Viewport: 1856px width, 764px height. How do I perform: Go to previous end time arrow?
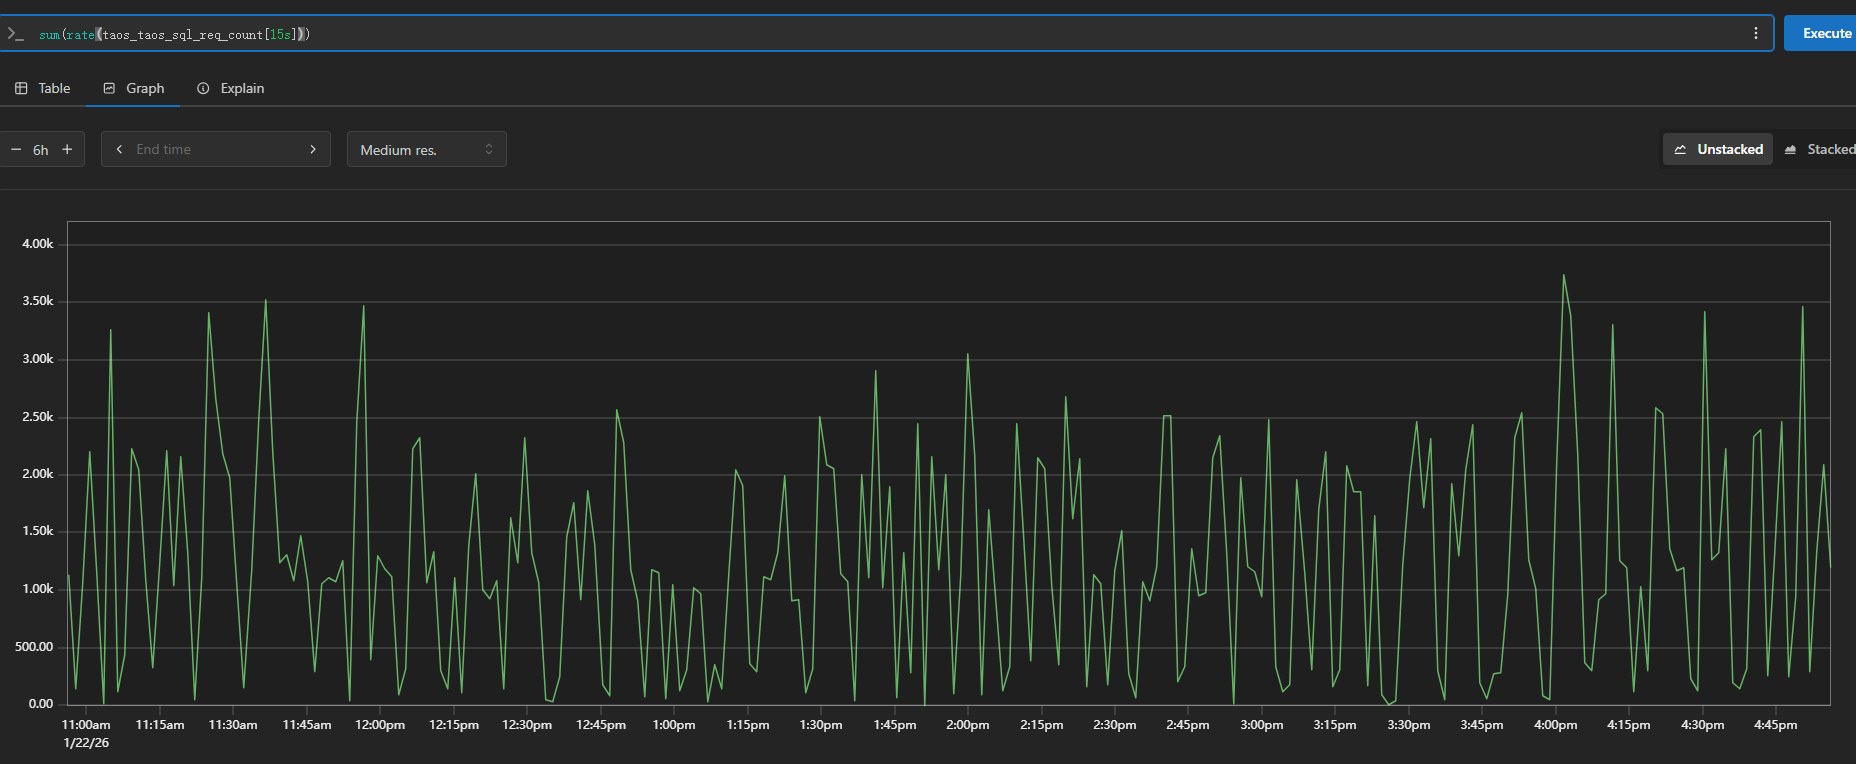click(119, 149)
